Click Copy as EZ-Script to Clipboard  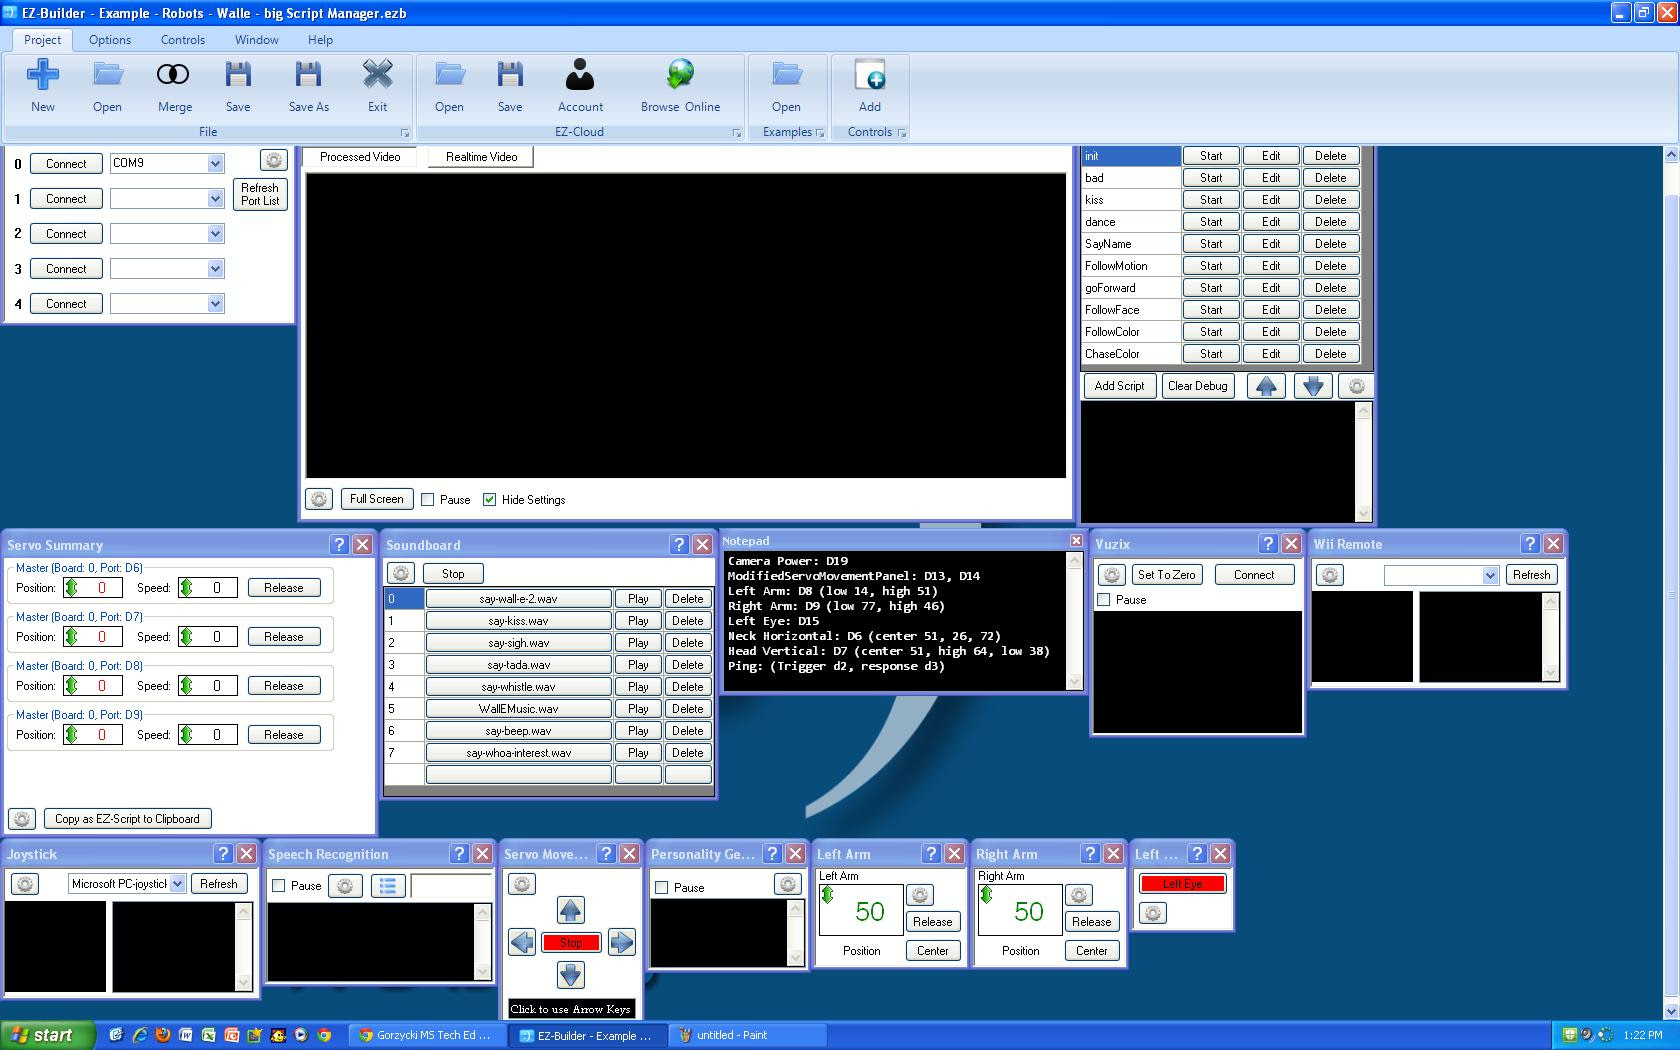[127, 819]
